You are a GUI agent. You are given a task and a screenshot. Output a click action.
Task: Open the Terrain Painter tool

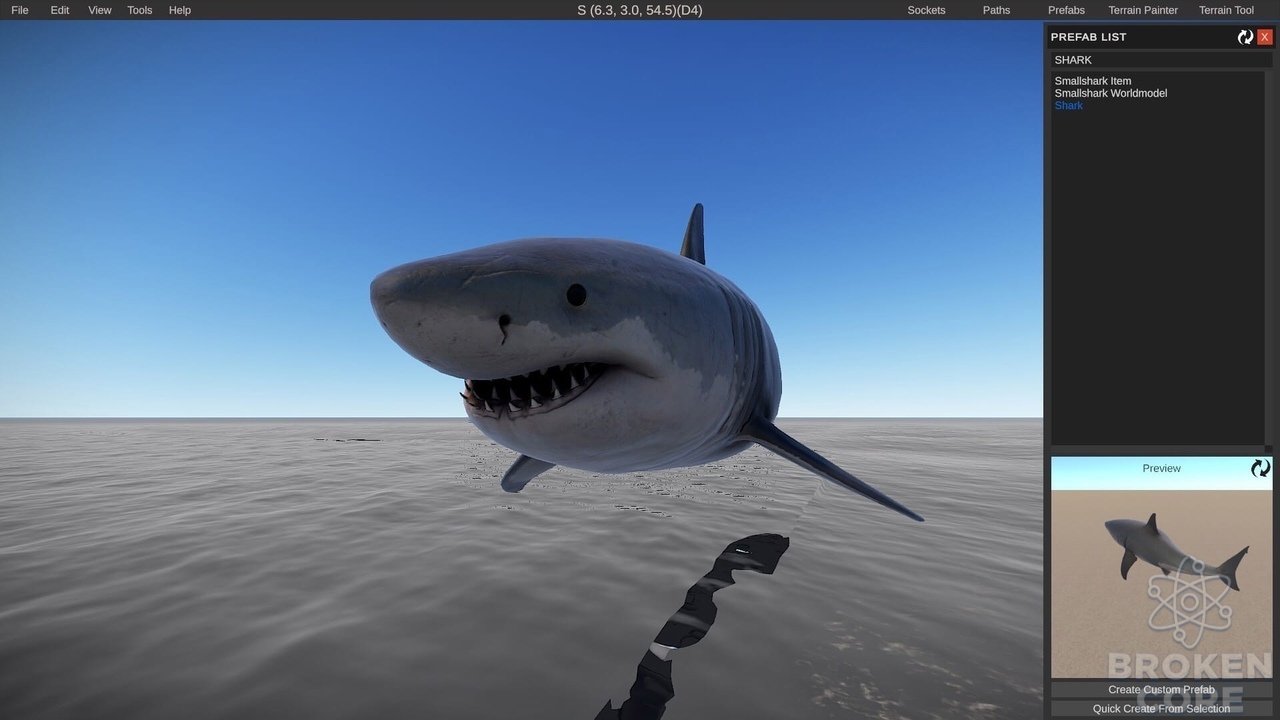click(1143, 10)
